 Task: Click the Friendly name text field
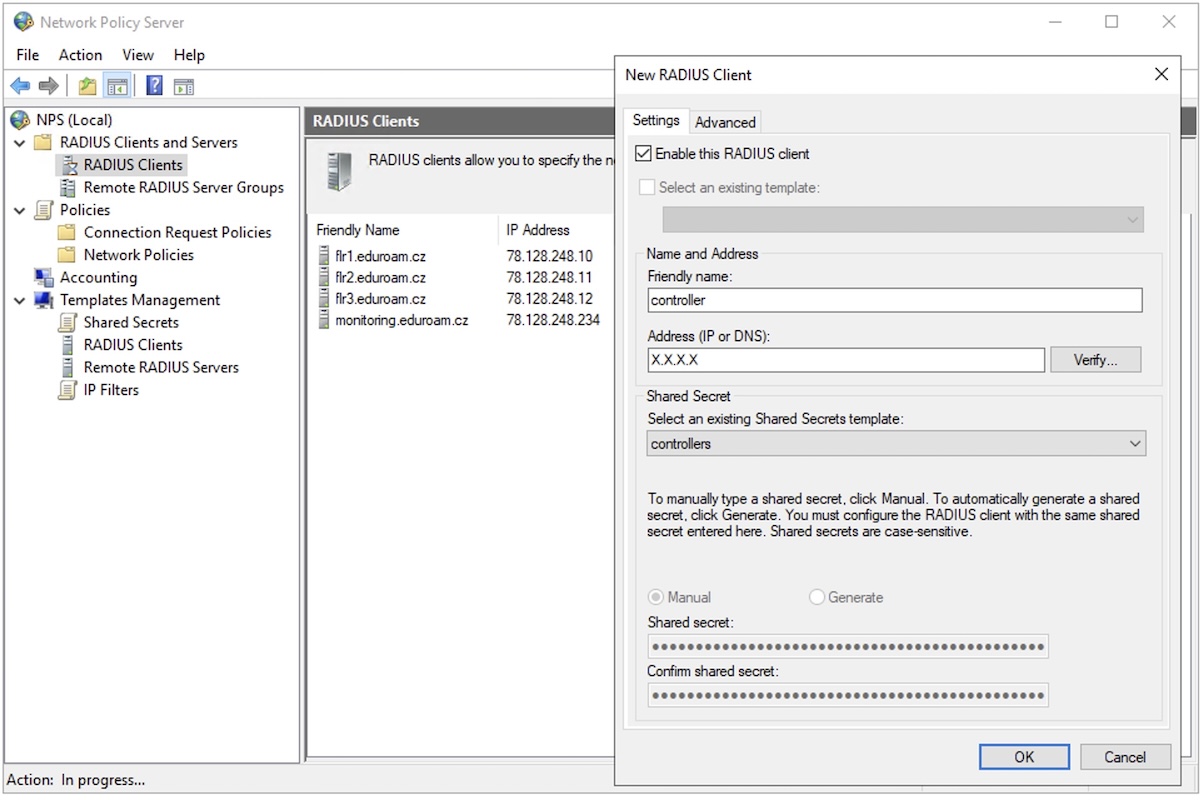pyautogui.click(x=894, y=300)
